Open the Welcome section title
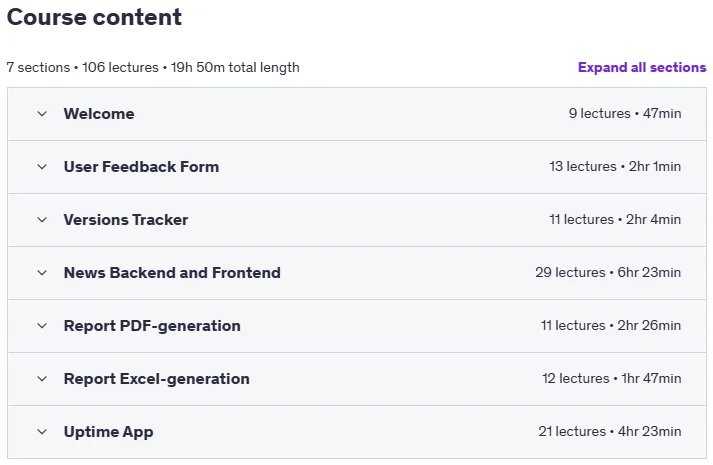 tap(99, 114)
